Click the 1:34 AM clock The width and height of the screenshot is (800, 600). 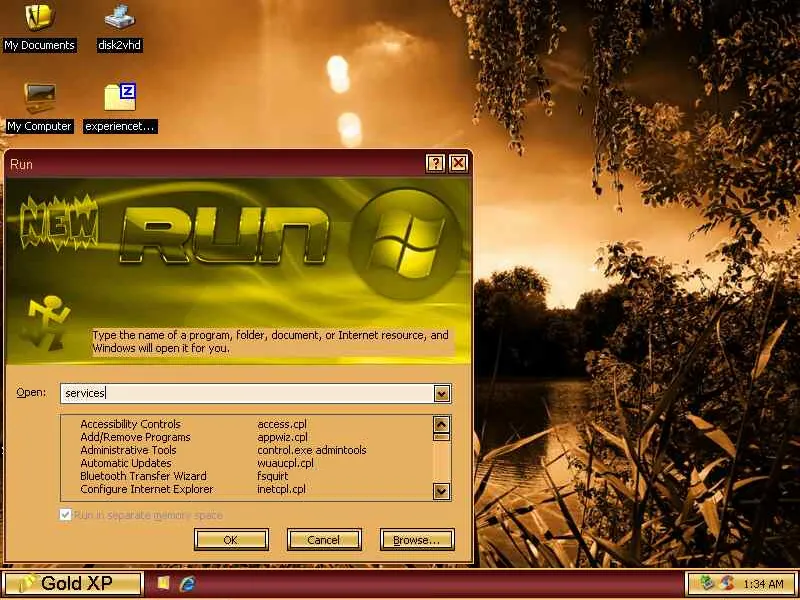[x=763, y=584]
